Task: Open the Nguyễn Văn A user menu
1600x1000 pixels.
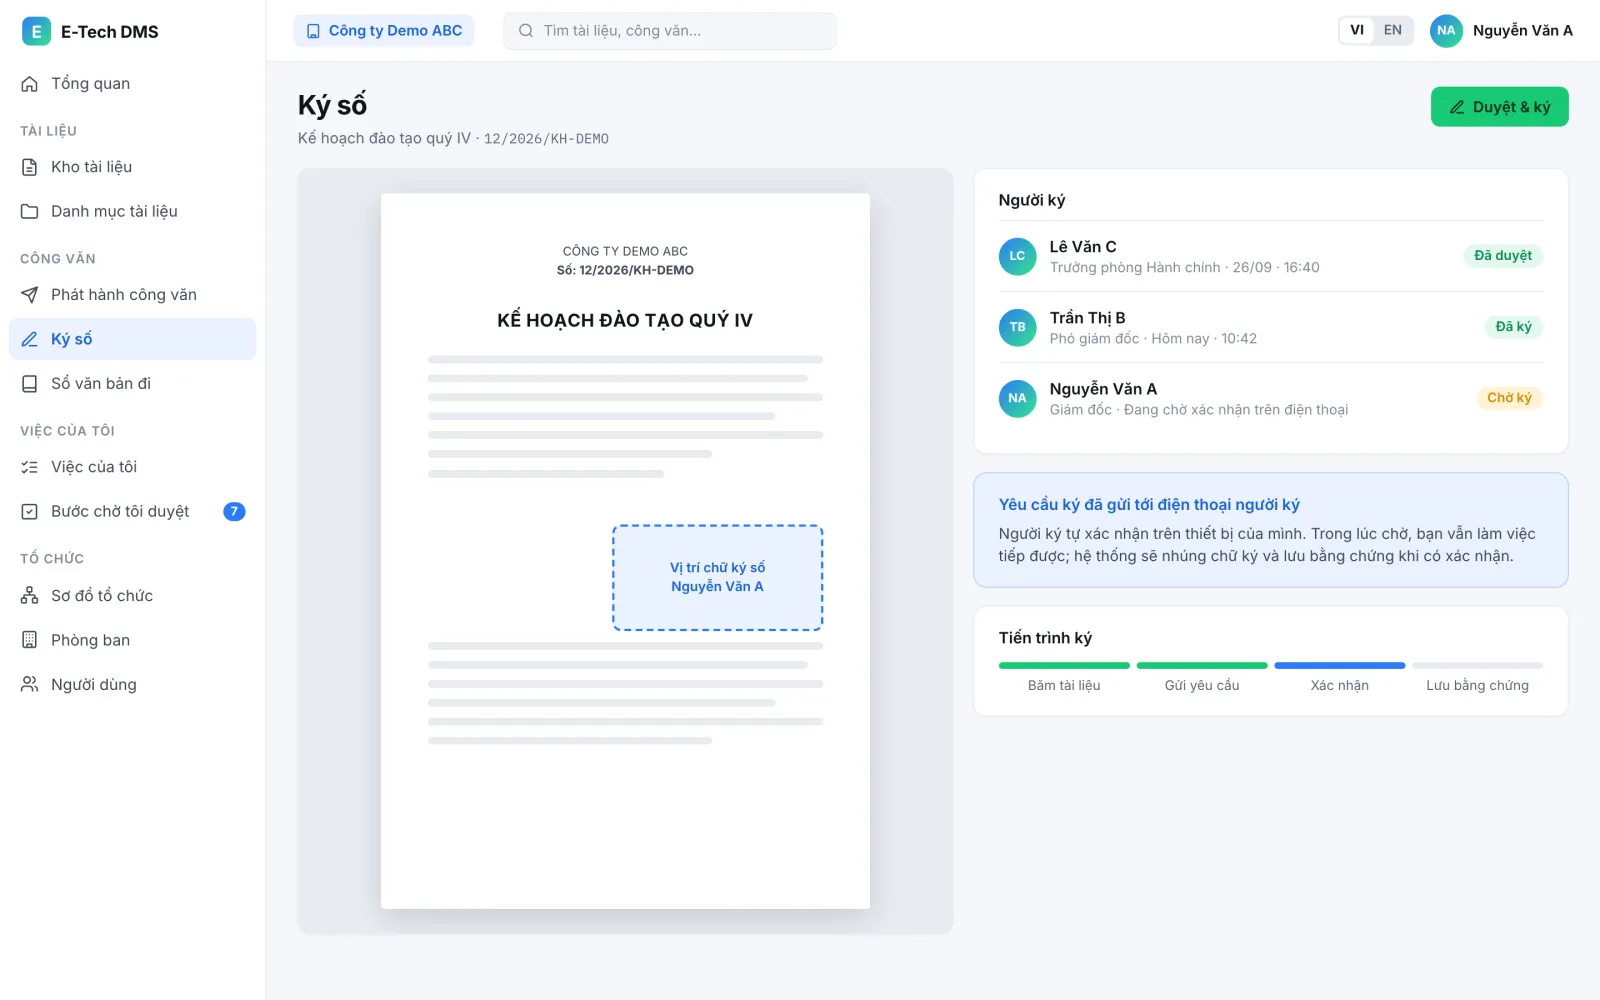Action: pyautogui.click(x=1501, y=31)
